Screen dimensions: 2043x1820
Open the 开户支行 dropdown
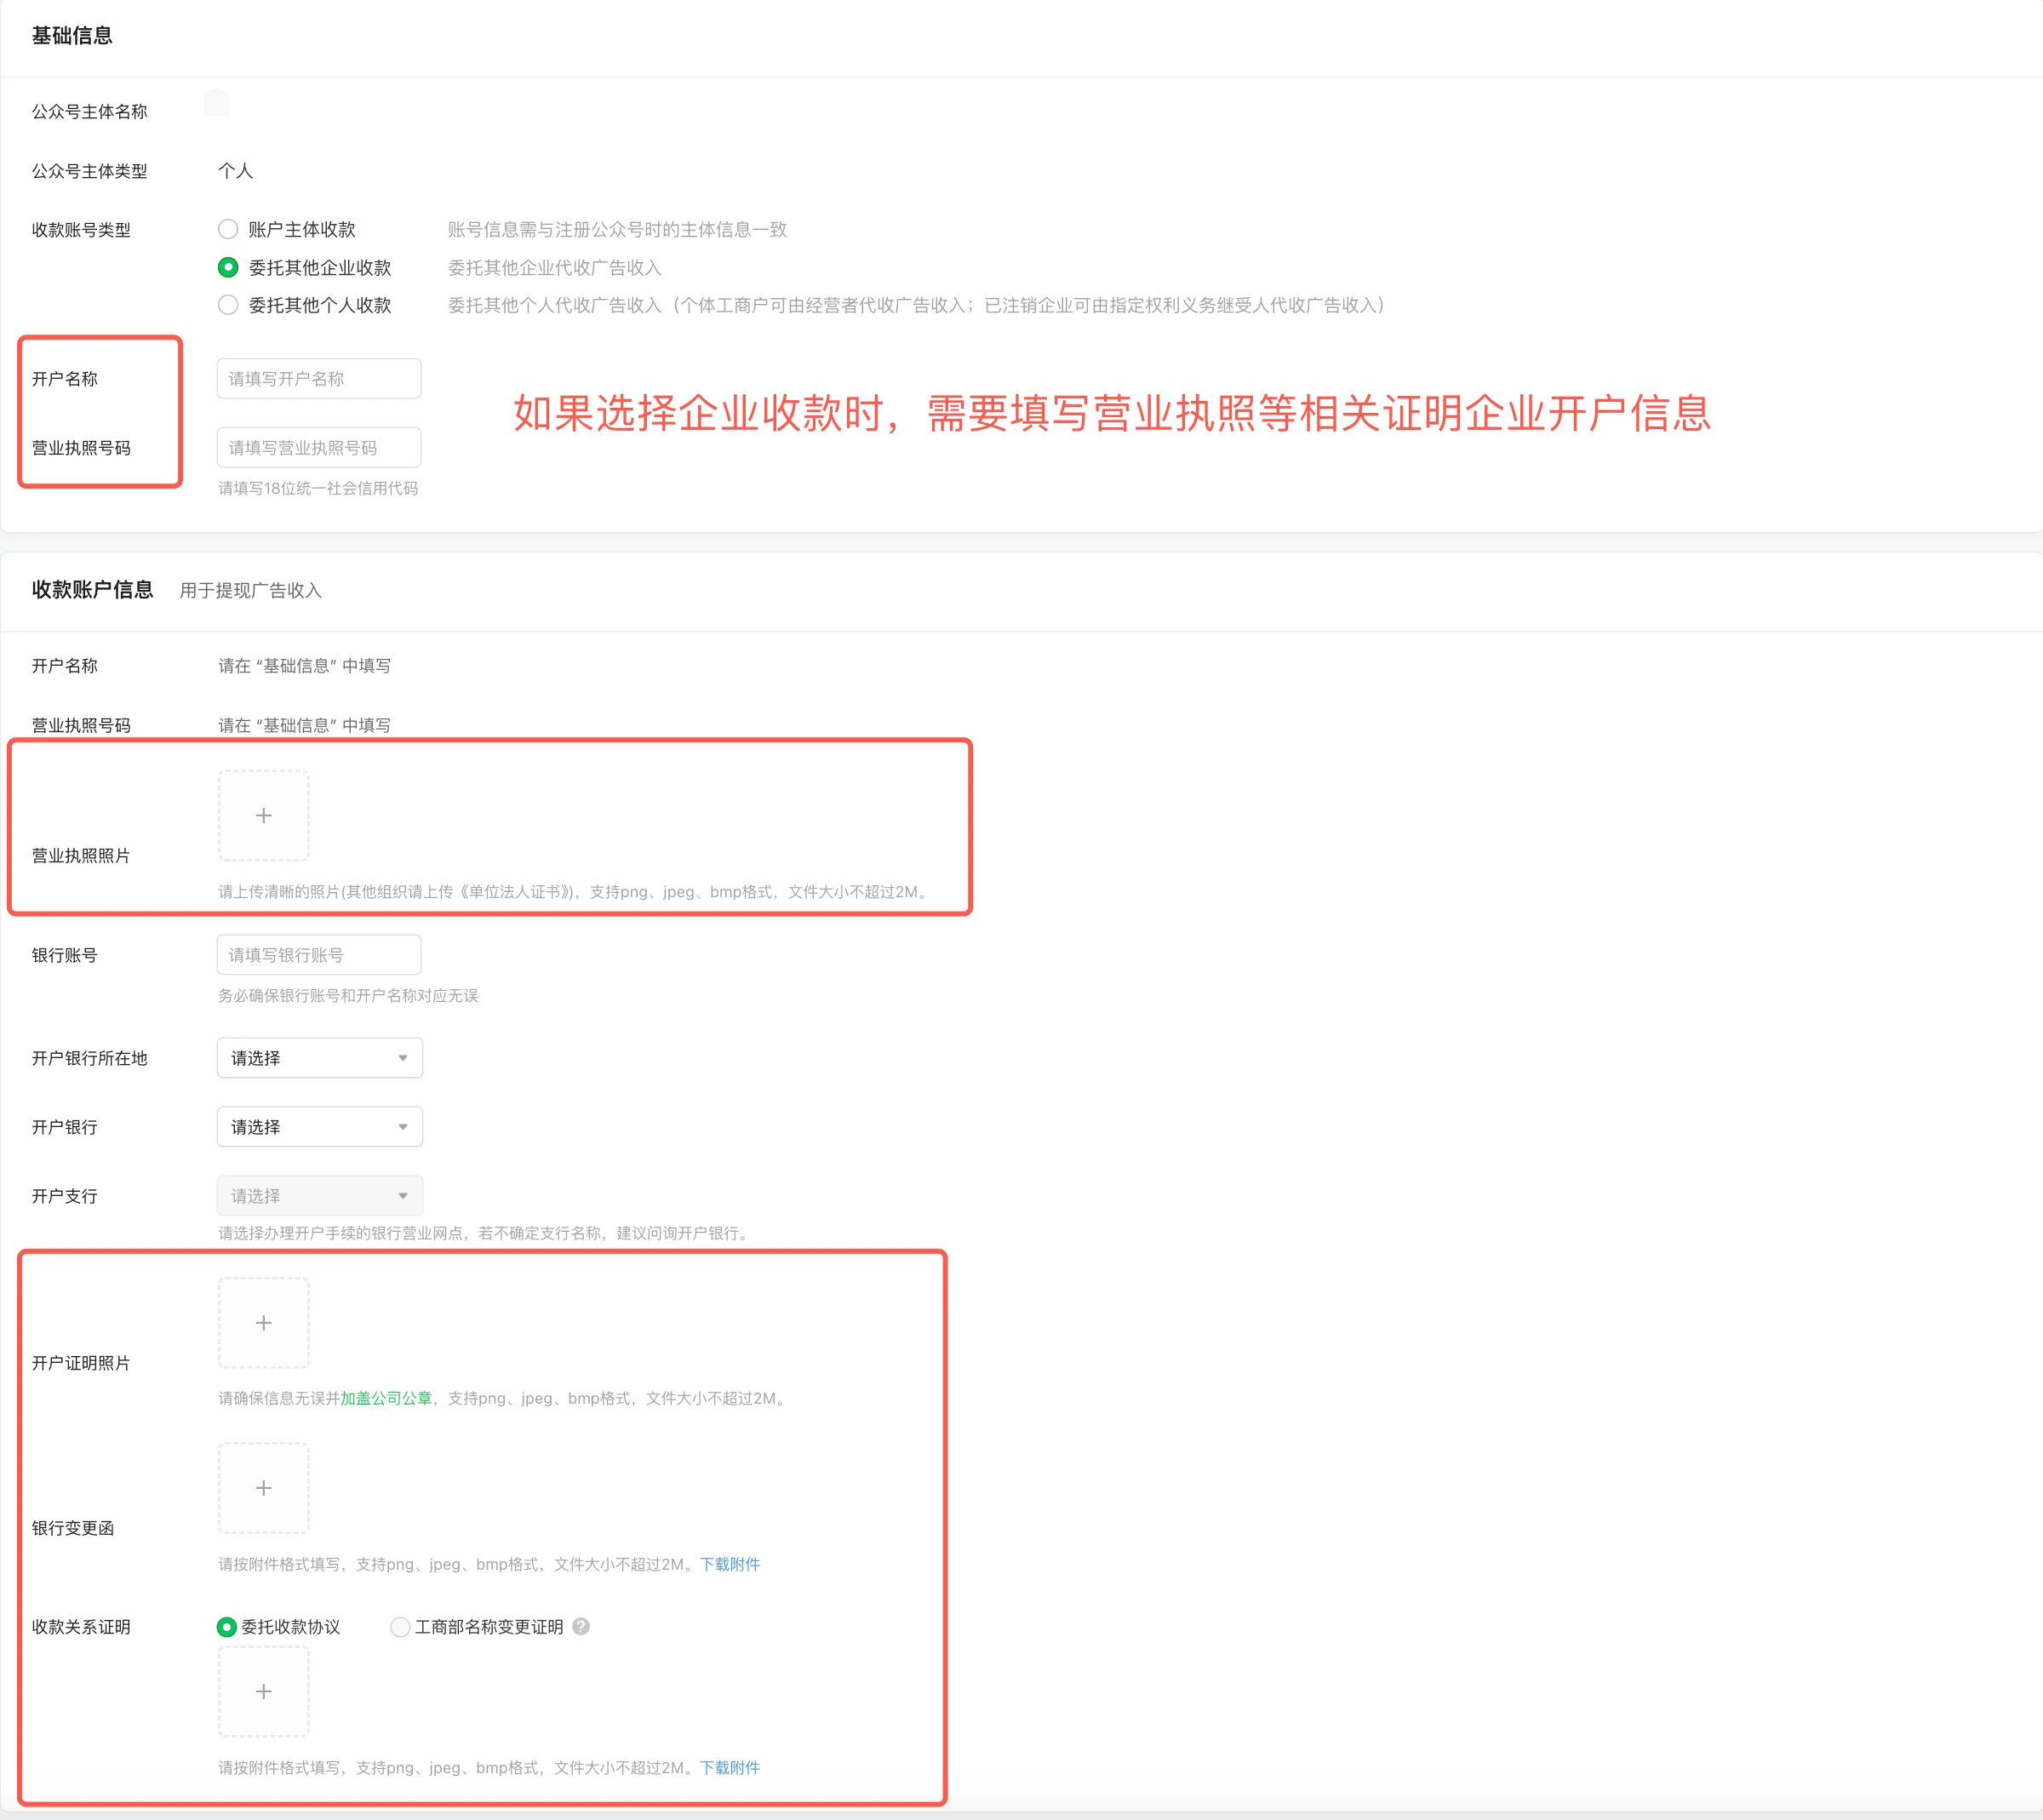(x=320, y=1196)
